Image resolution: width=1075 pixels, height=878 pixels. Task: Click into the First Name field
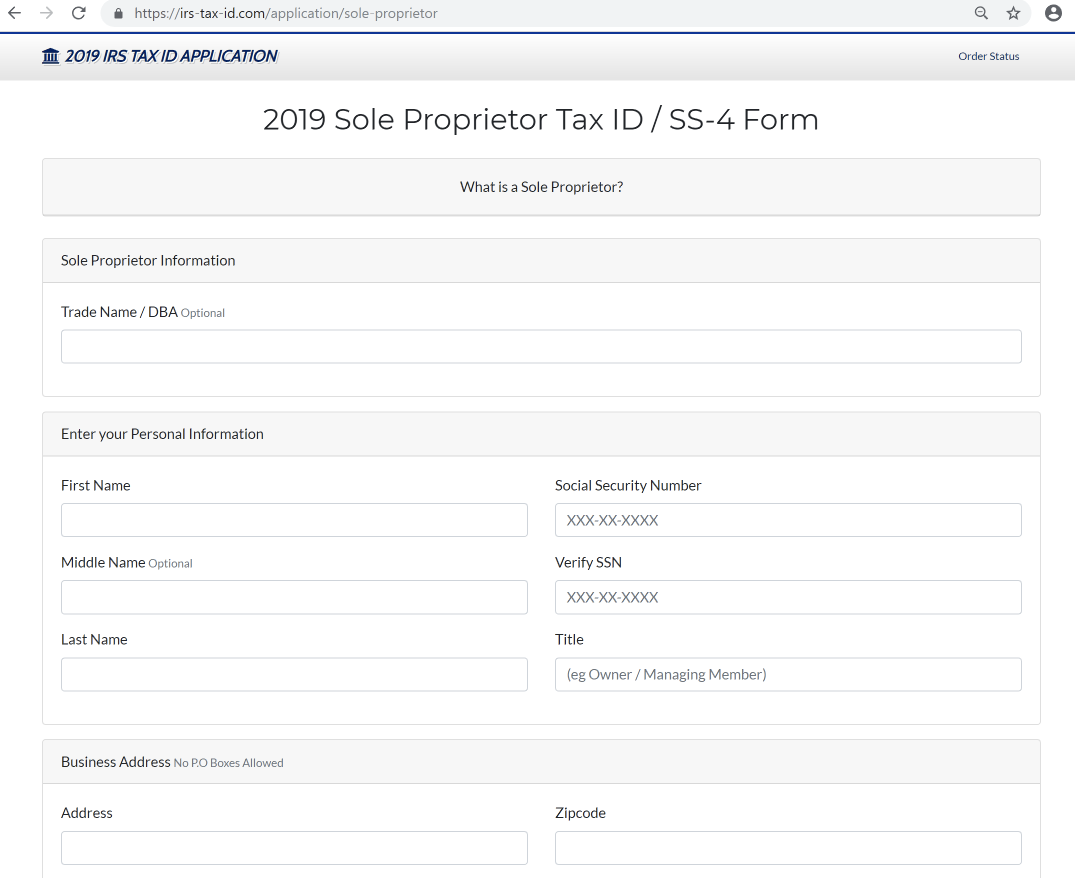click(294, 520)
